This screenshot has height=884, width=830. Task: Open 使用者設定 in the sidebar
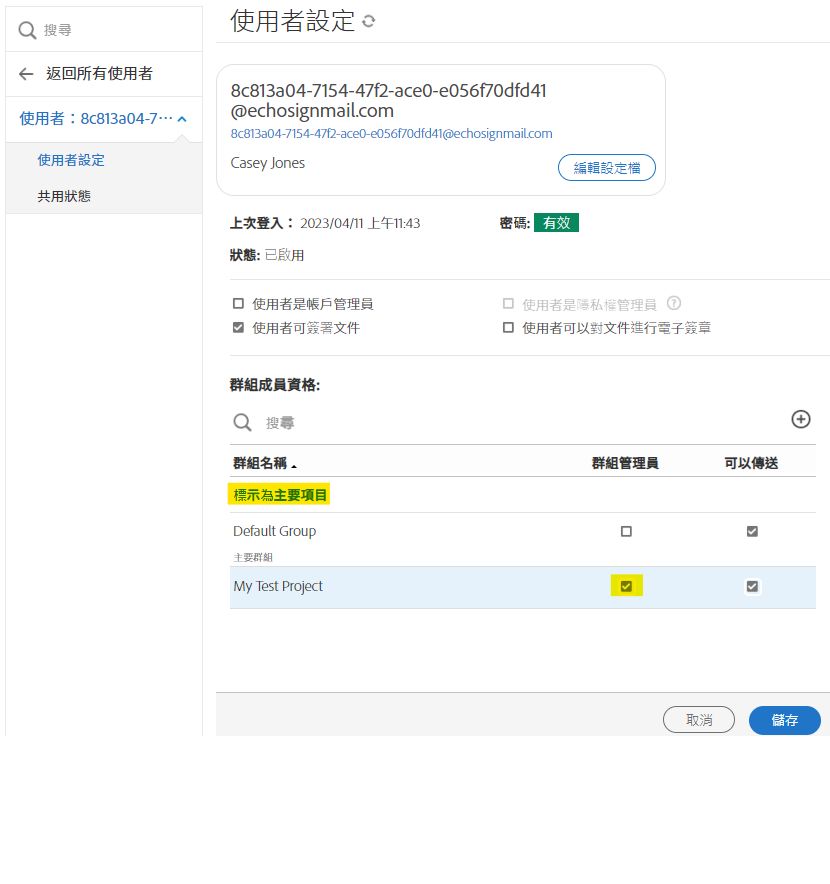[x=71, y=160]
